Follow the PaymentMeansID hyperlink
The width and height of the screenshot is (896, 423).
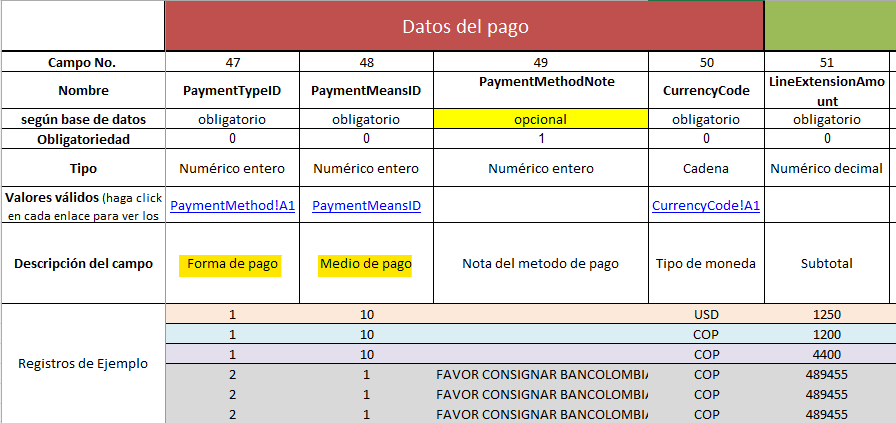pyautogui.click(x=366, y=206)
